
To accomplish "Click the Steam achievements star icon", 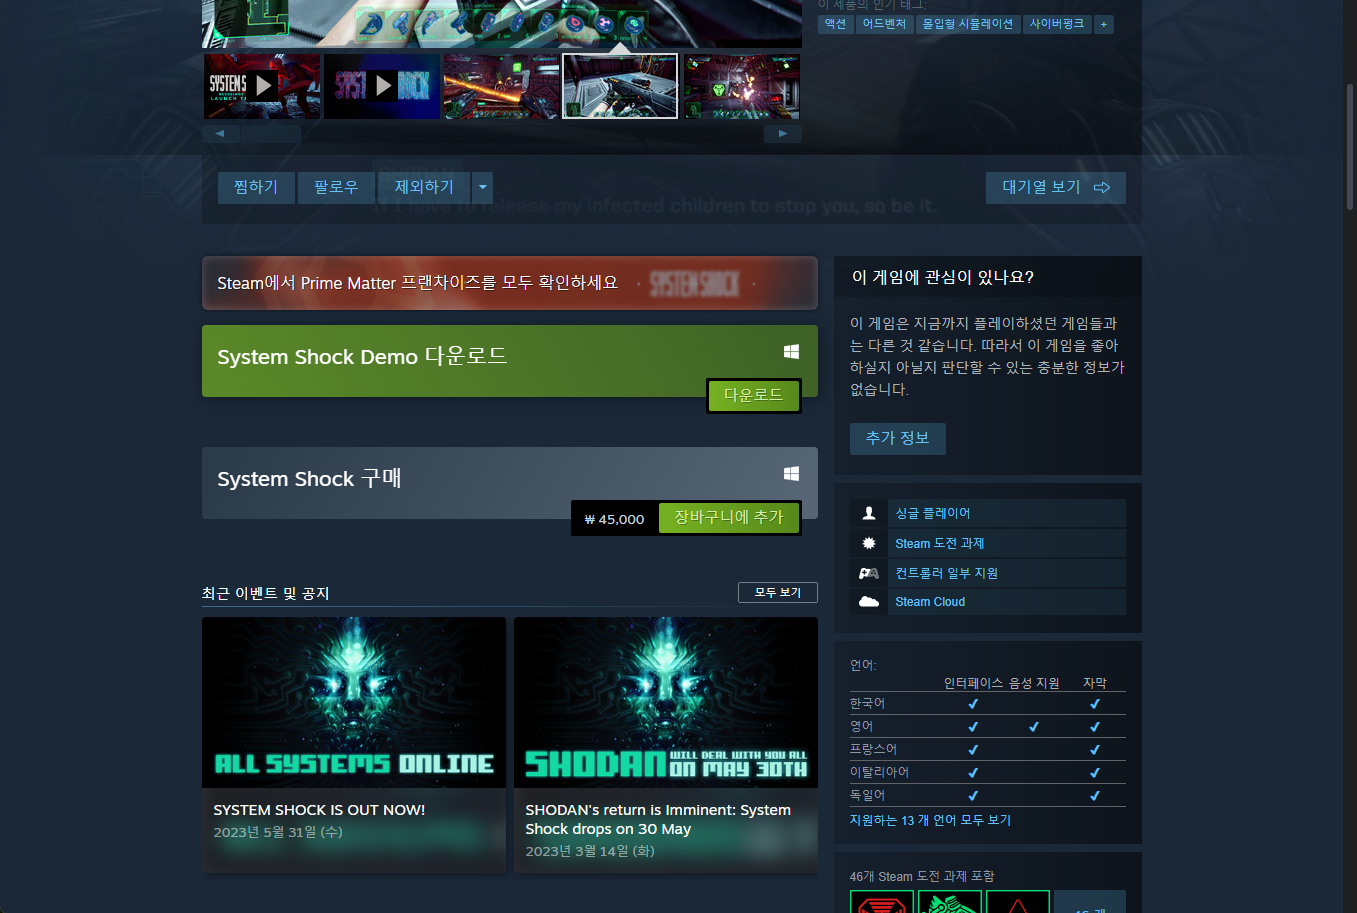I will pyautogui.click(x=869, y=543).
